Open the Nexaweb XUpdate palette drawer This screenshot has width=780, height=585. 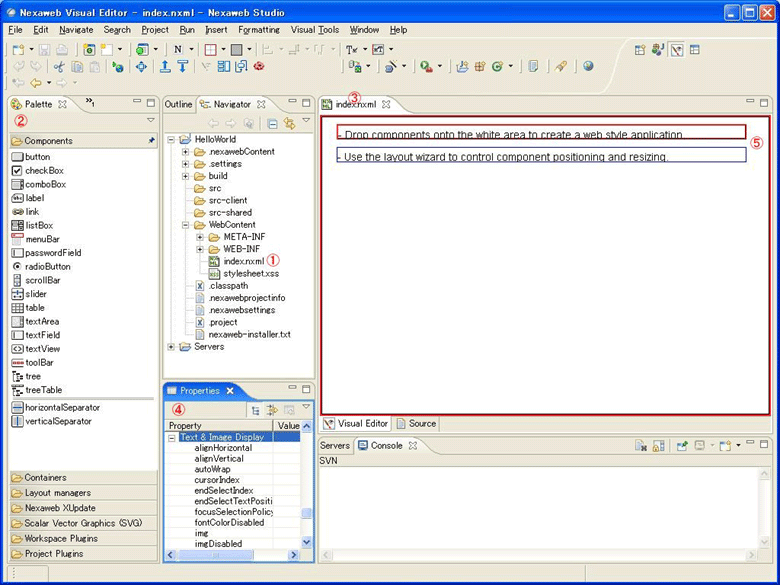click(83, 508)
